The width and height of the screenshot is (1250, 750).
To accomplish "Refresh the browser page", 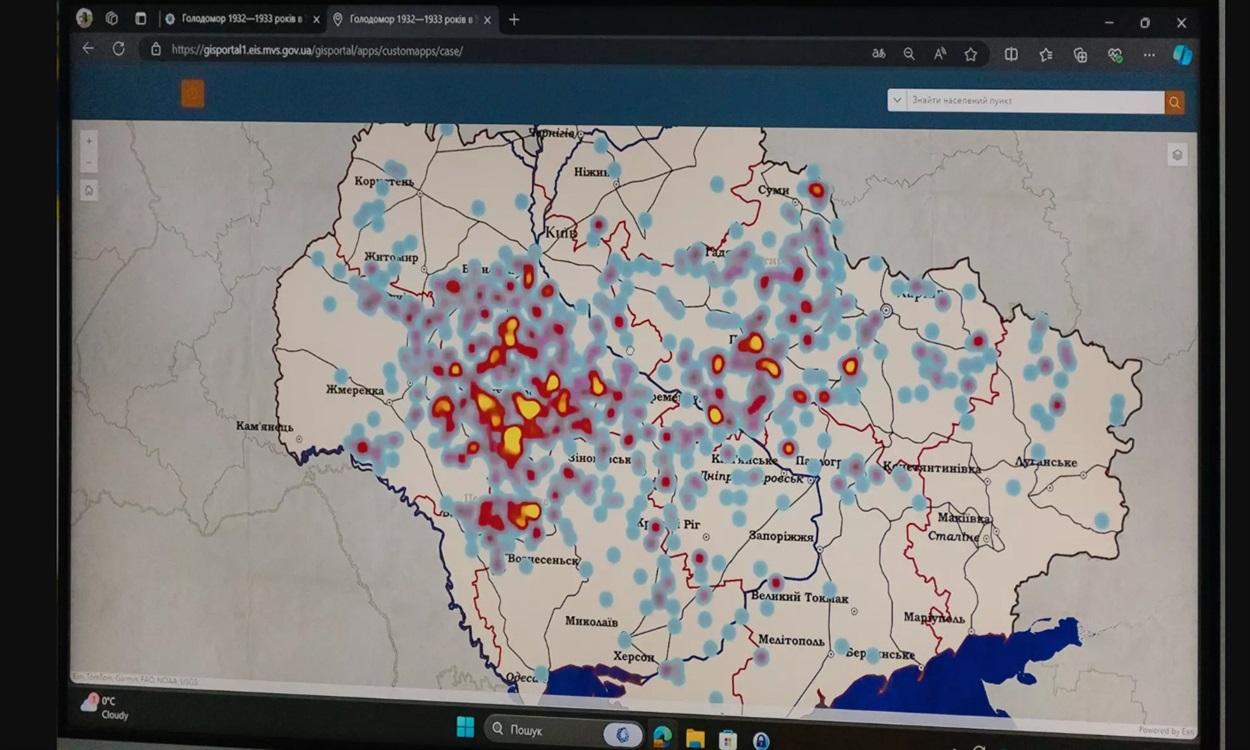I will 118,49.
